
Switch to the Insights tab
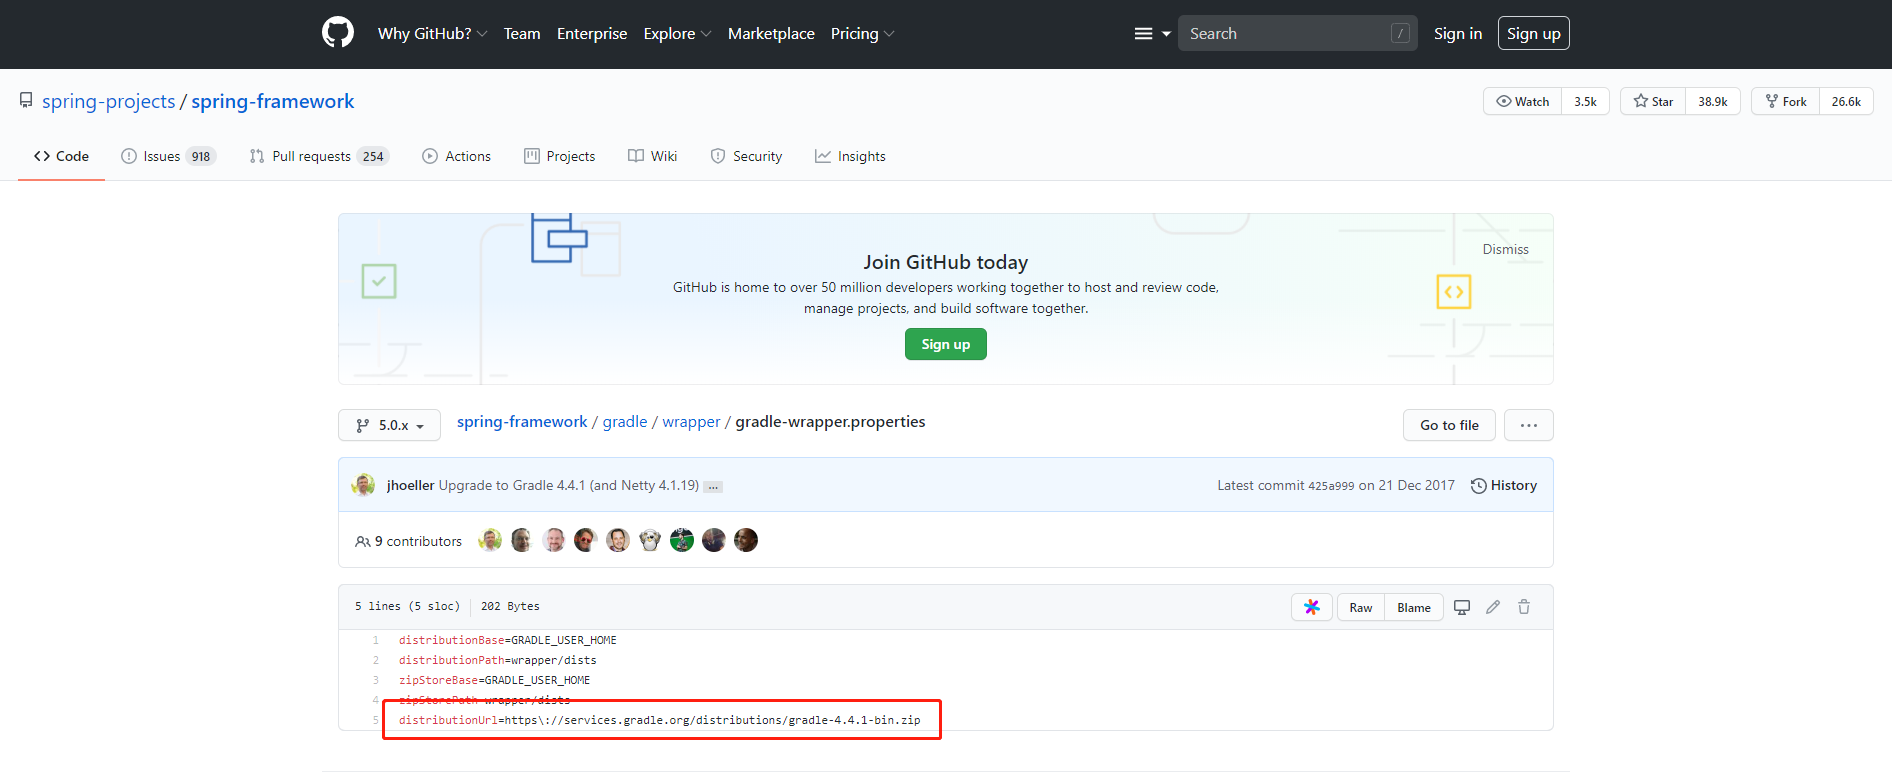850,156
